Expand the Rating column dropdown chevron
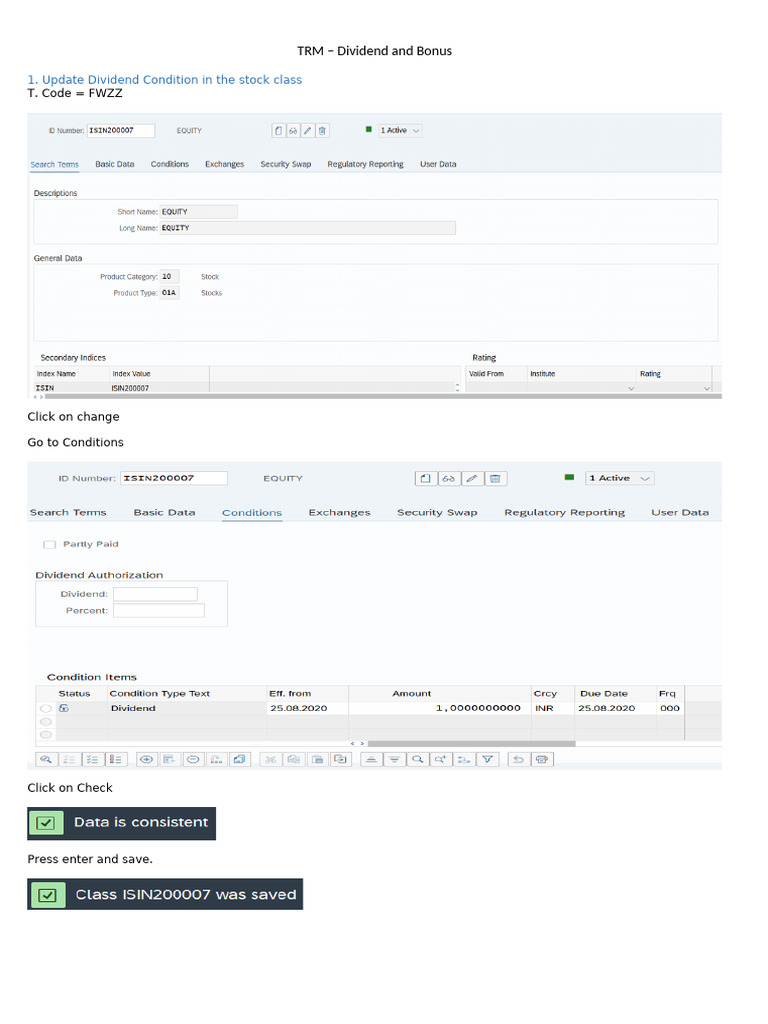 pos(707,389)
